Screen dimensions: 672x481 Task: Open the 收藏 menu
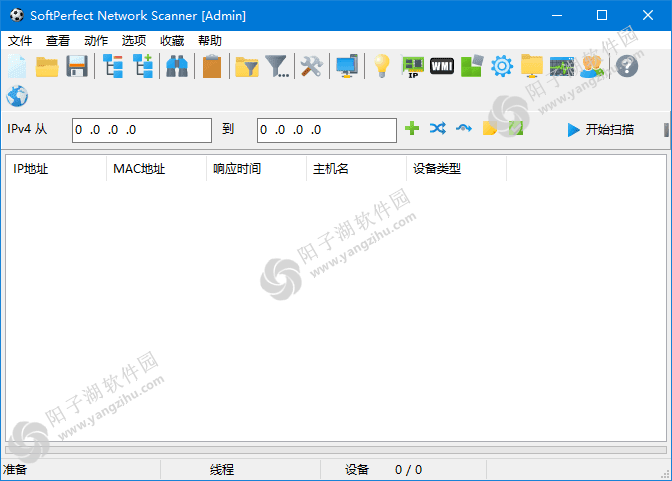[172, 41]
